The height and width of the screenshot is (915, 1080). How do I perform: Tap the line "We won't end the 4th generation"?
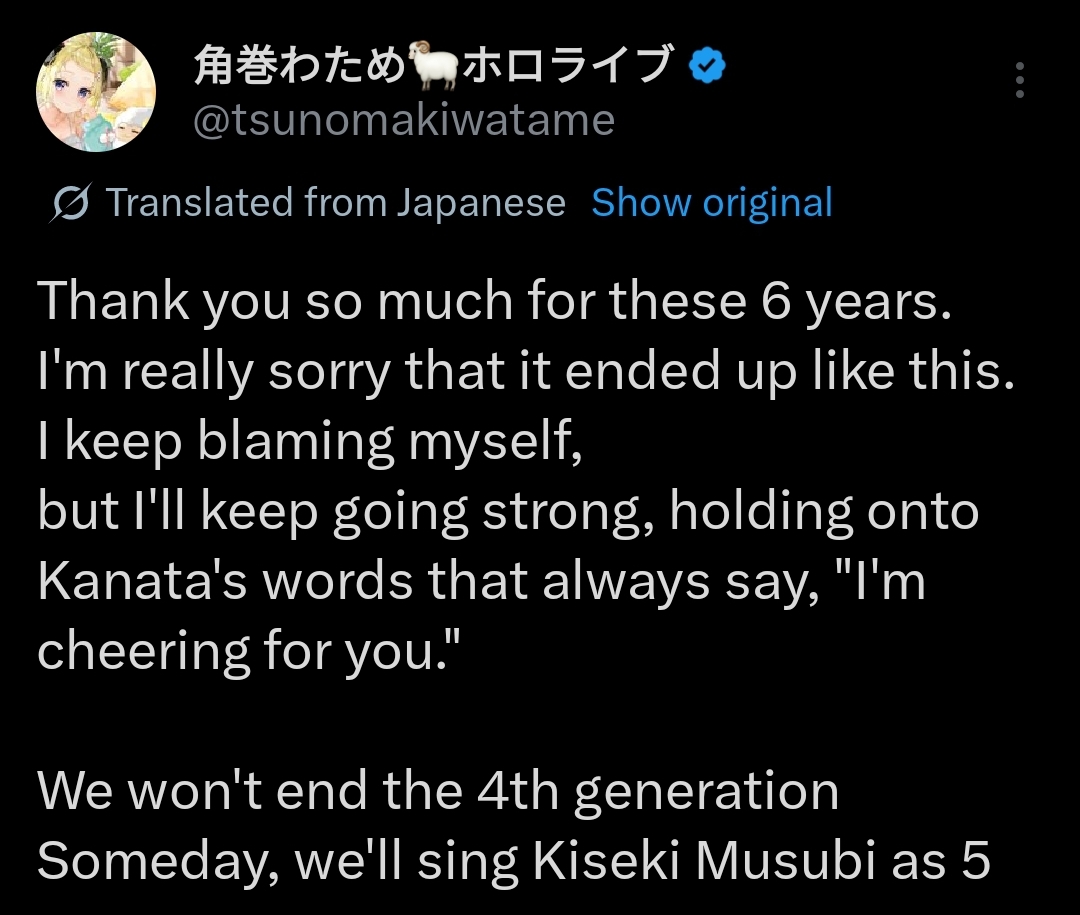pos(438,792)
